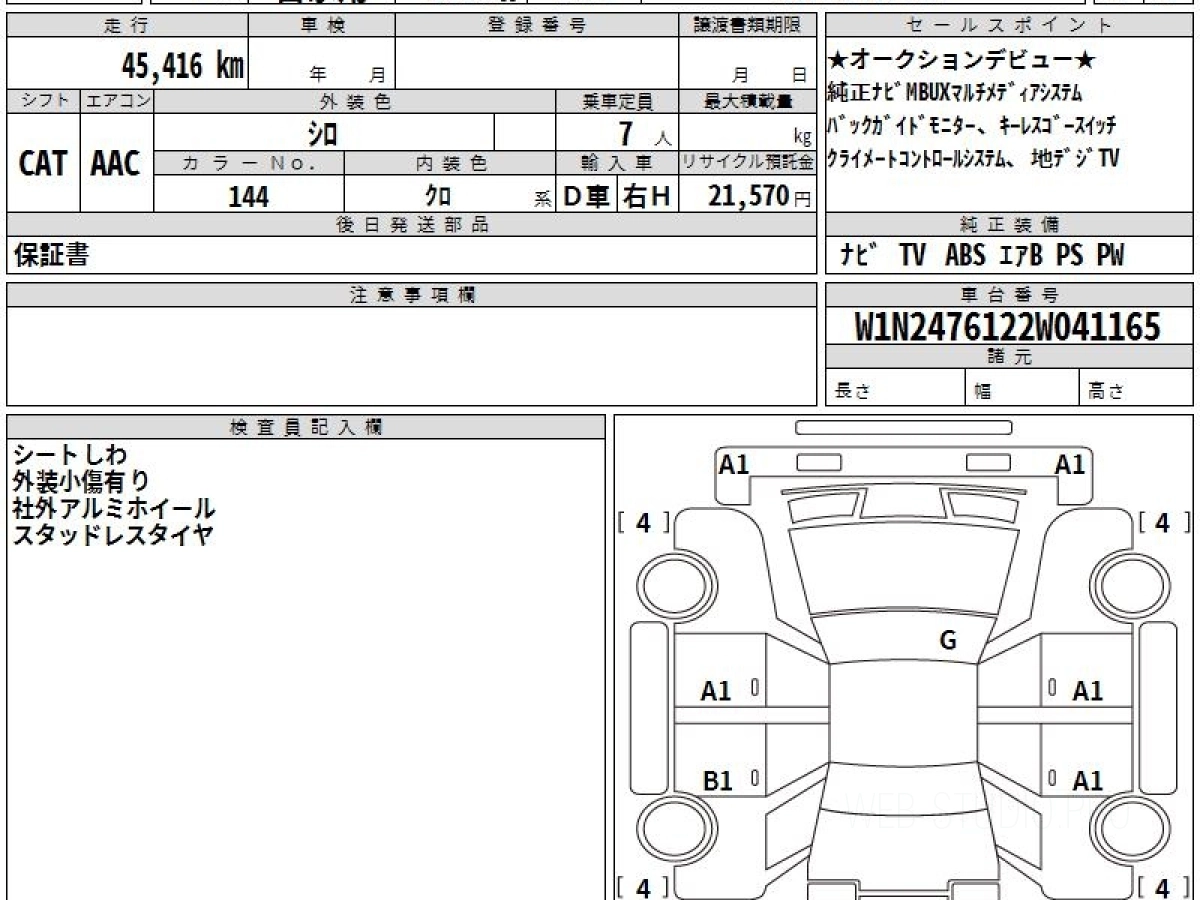Image resolution: width=1200 pixels, height=900 pixels.
Task: Click the chassis number W1N2476122W041165
Action: 1007,327
